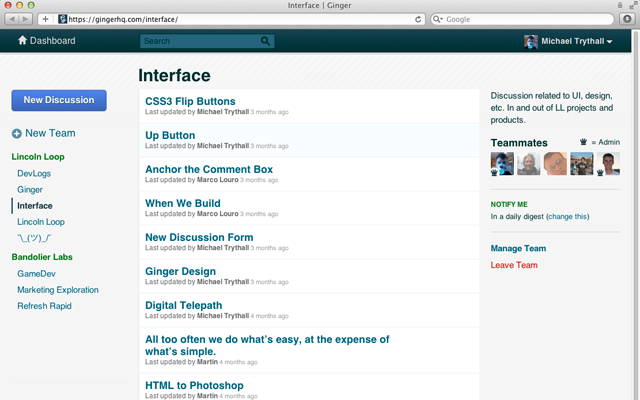Screen dimensions: 640x400
Task: Open the CSS3 Flip Buttons discussion
Action: click(190, 101)
